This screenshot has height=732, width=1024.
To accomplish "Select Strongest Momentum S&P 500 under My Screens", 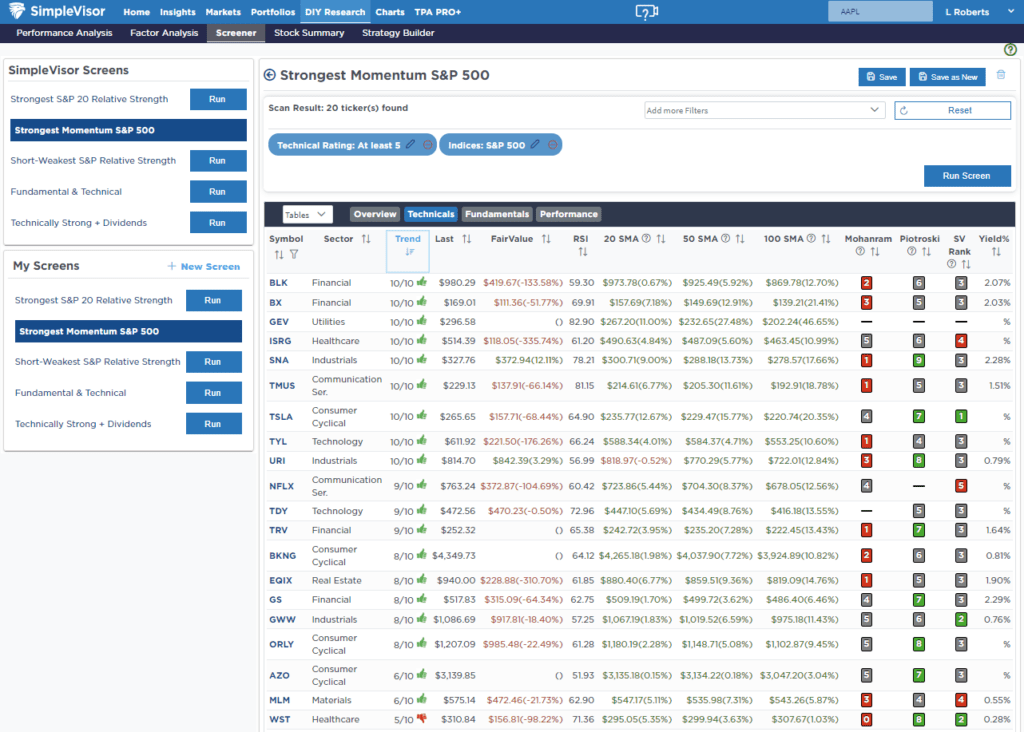I will (128, 331).
